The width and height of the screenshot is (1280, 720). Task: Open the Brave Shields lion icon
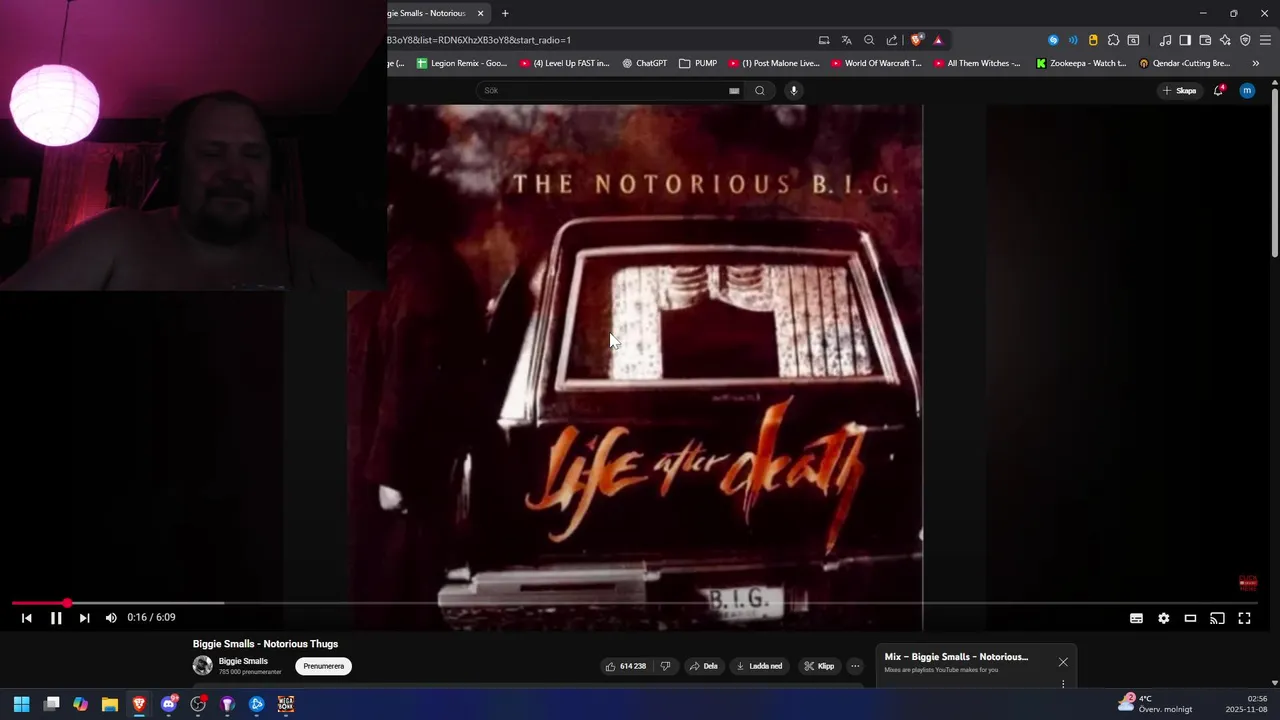point(916,40)
